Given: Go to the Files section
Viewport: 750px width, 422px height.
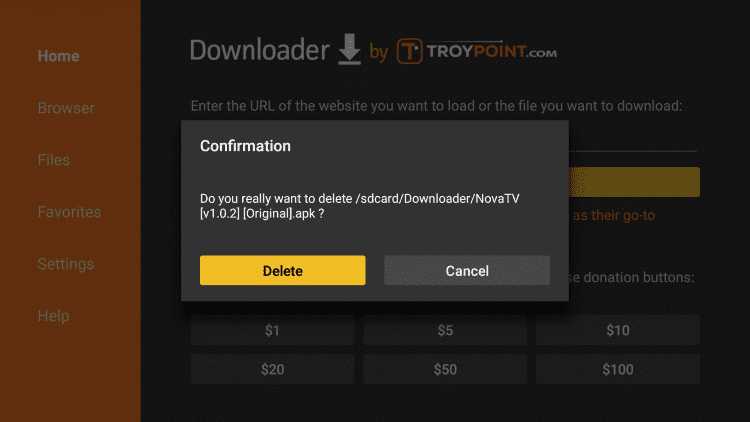Looking at the screenshot, I should pyautogui.click(x=54, y=160).
